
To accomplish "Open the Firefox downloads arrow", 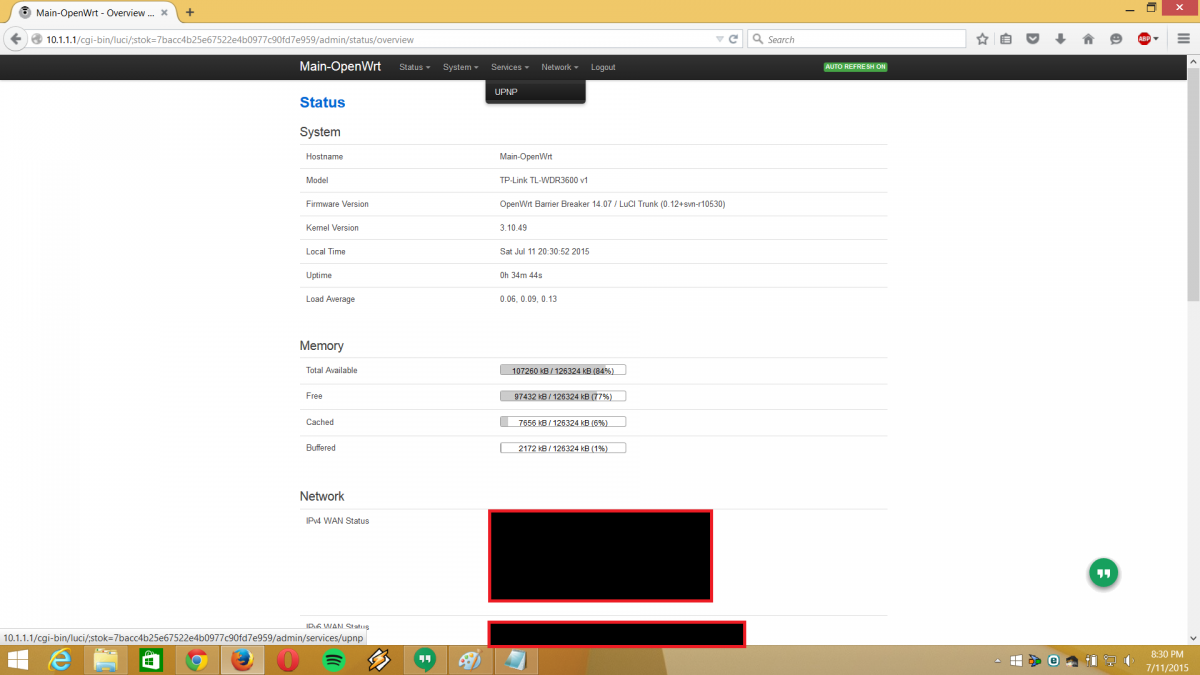I will [x=1060, y=39].
